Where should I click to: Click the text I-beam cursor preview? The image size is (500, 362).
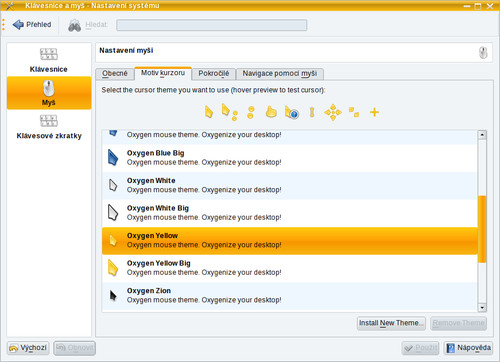tap(312, 112)
